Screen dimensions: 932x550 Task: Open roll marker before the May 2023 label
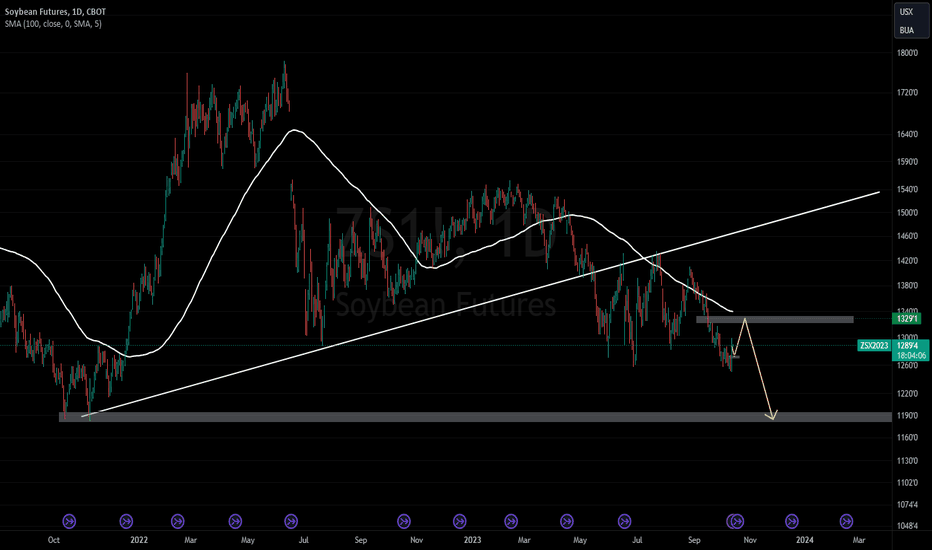(x=566, y=521)
